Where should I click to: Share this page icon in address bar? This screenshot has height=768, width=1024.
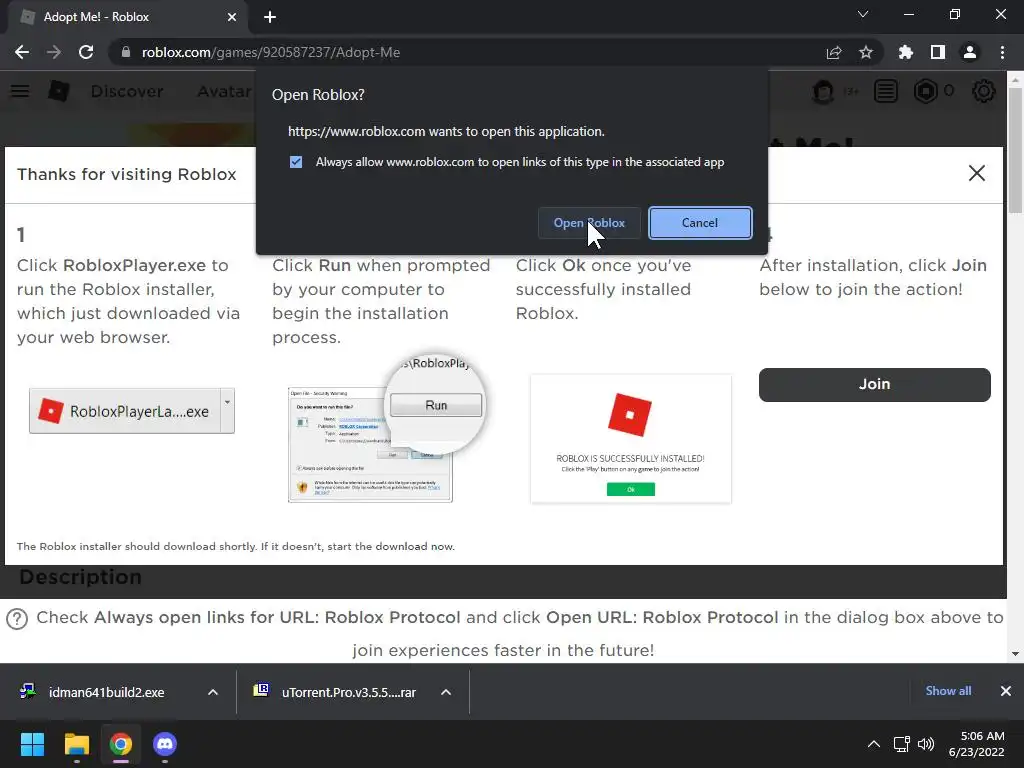tap(833, 52)
